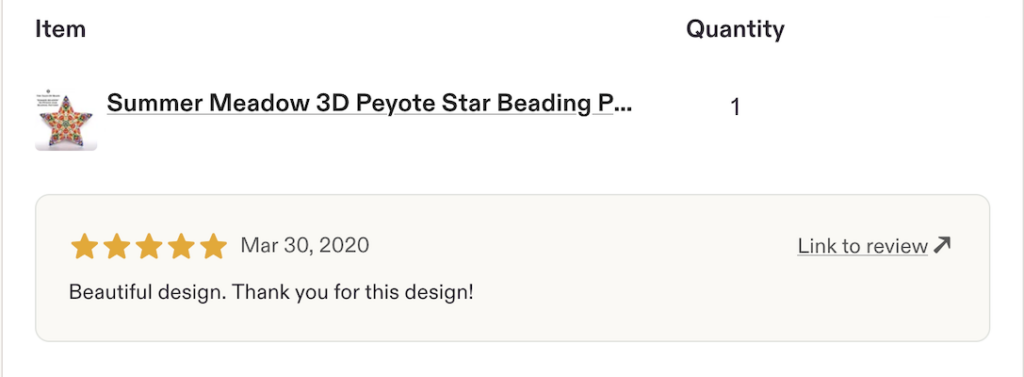Click the third (middle) rating star
Screen dimensions: 1024x377
coord(148,247)
